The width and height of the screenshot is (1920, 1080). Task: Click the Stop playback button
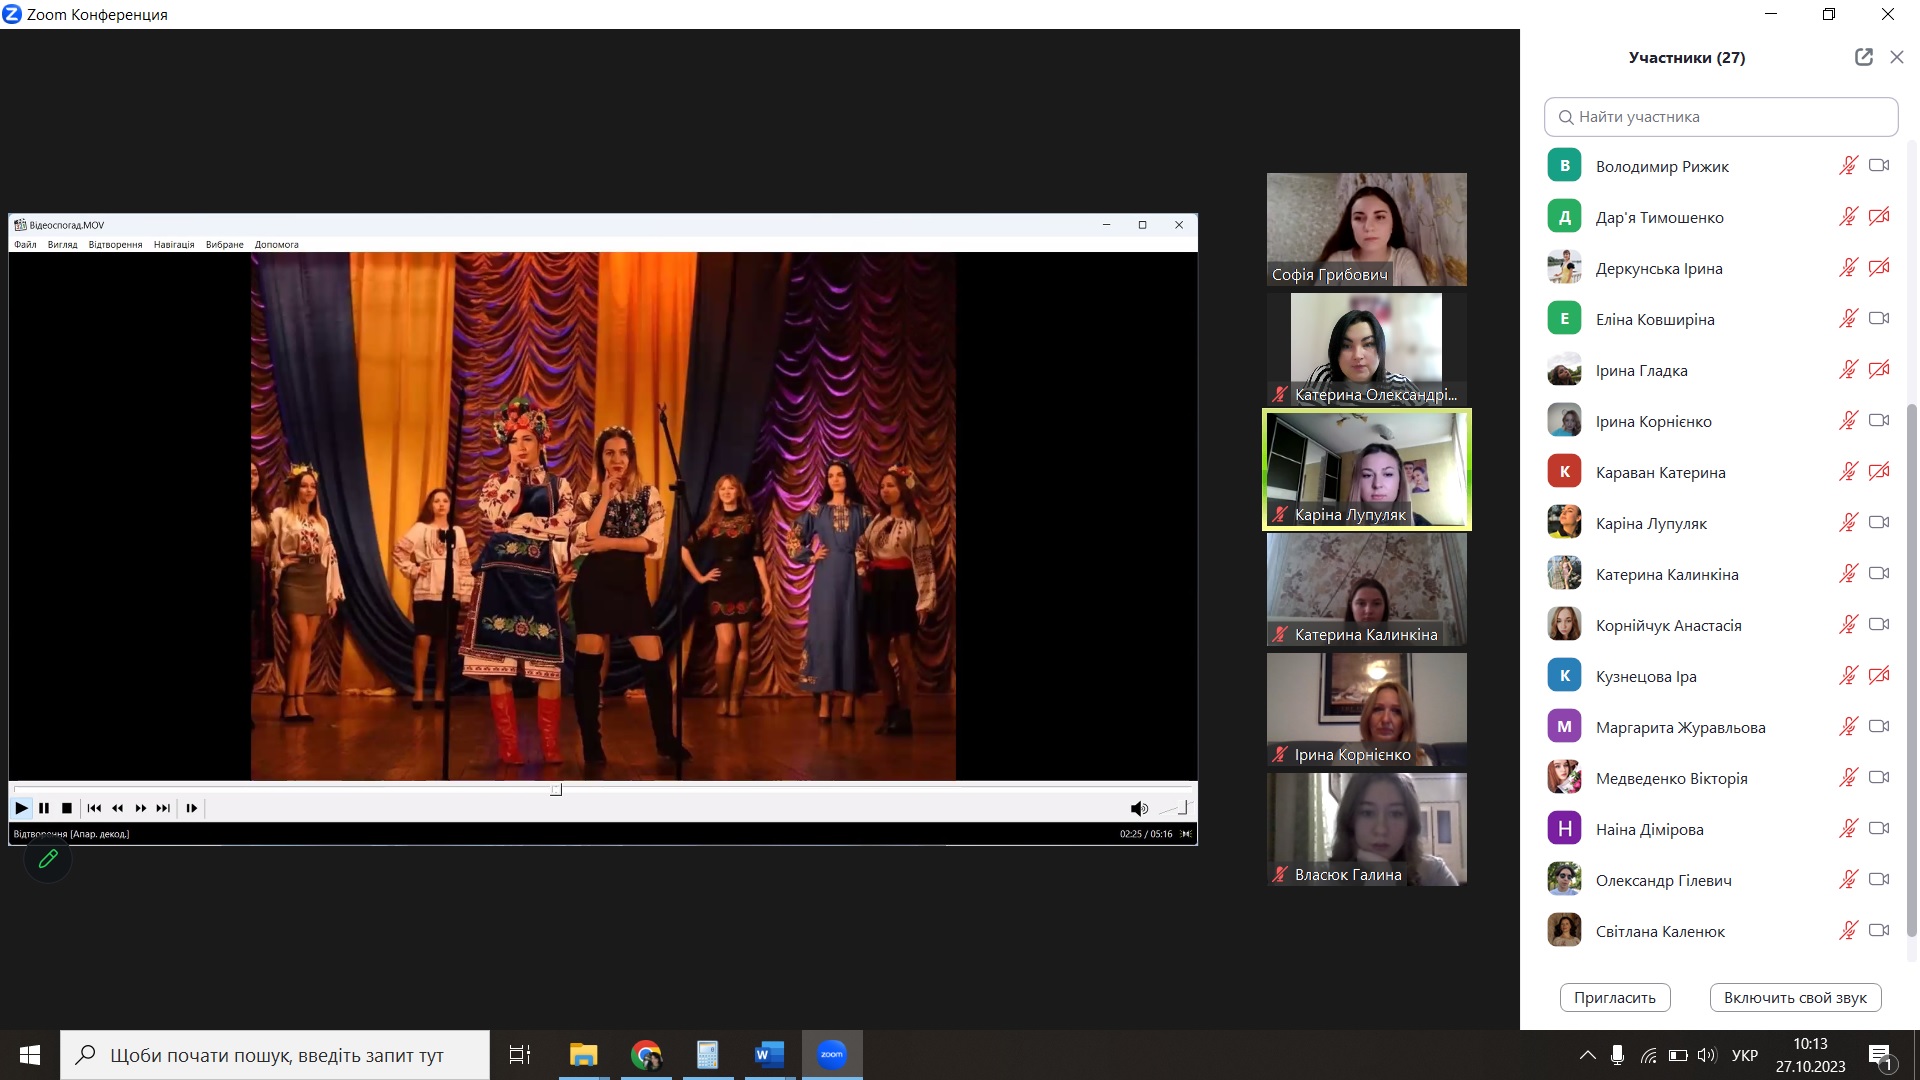click(67, 808)
